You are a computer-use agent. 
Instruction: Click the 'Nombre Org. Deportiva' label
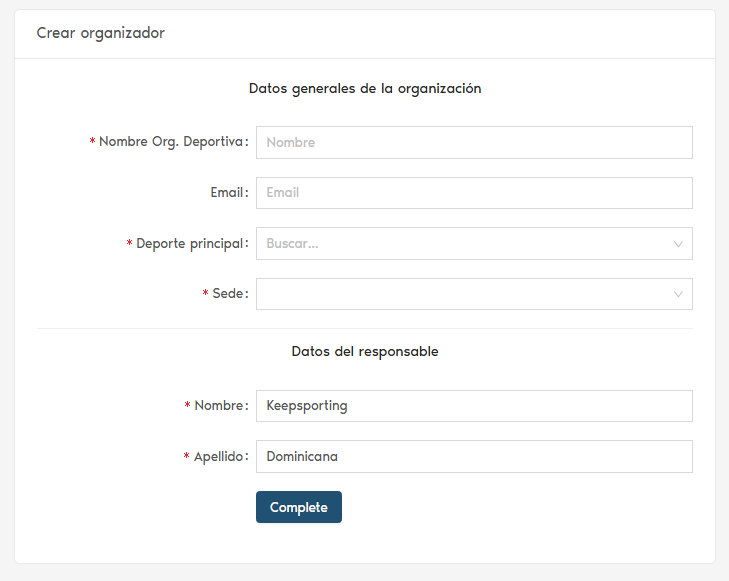point(171,142)
